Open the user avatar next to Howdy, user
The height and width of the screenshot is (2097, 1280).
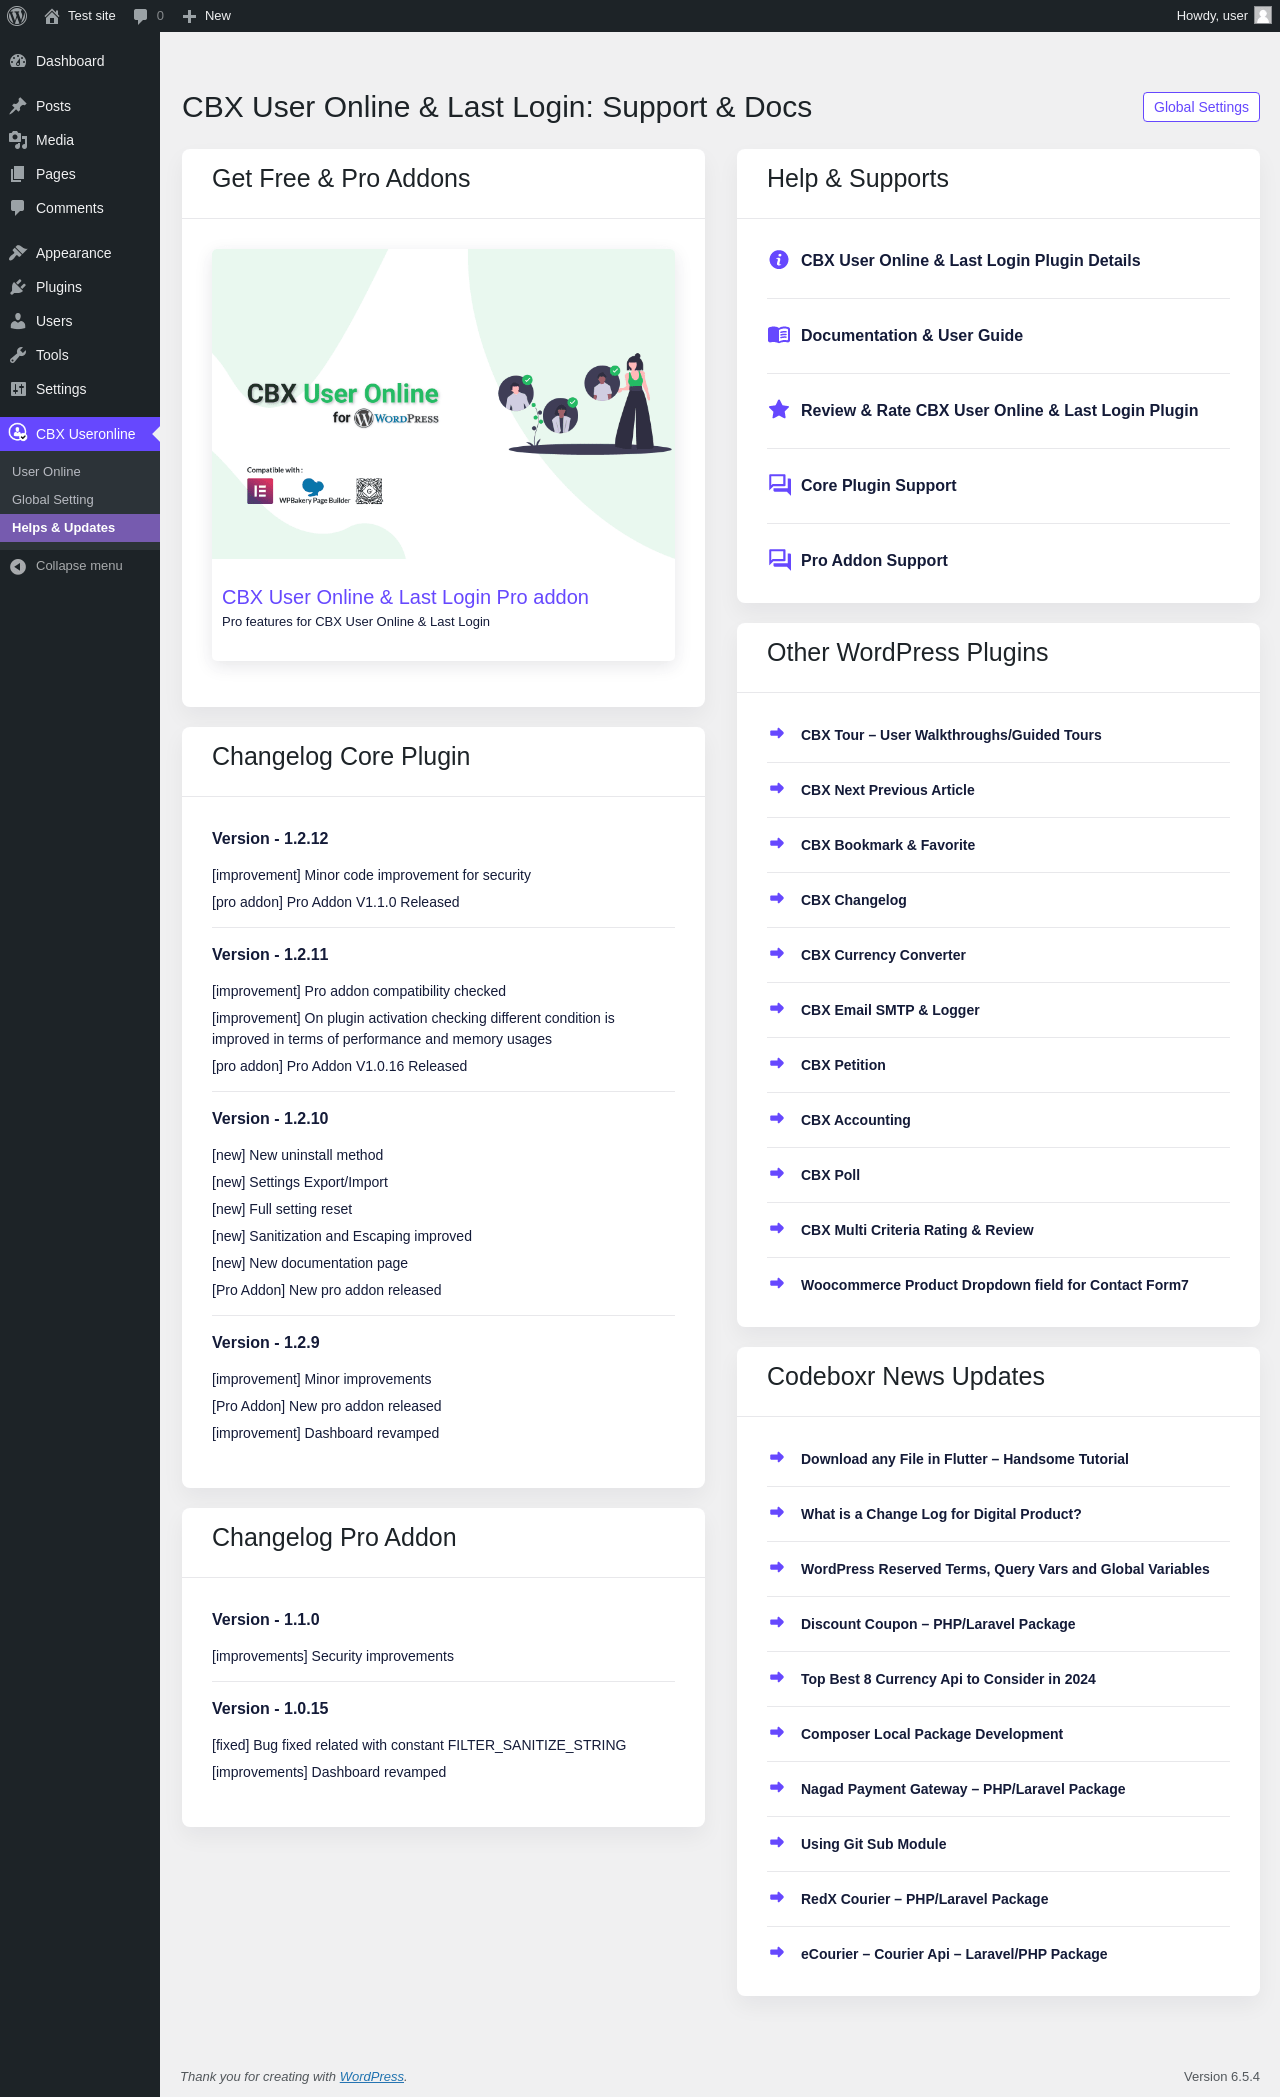tap(1263, 16)
